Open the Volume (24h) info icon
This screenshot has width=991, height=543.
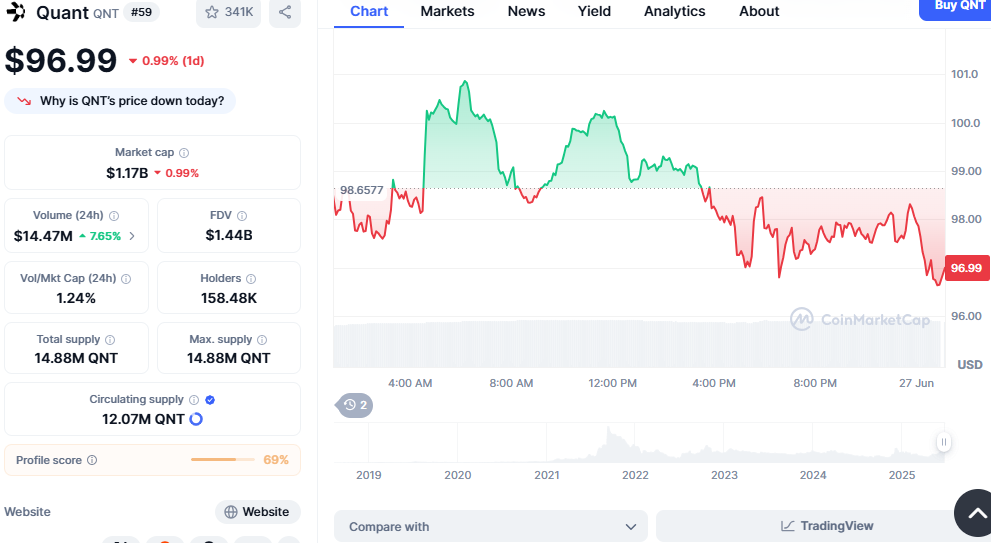pos(114,216)
